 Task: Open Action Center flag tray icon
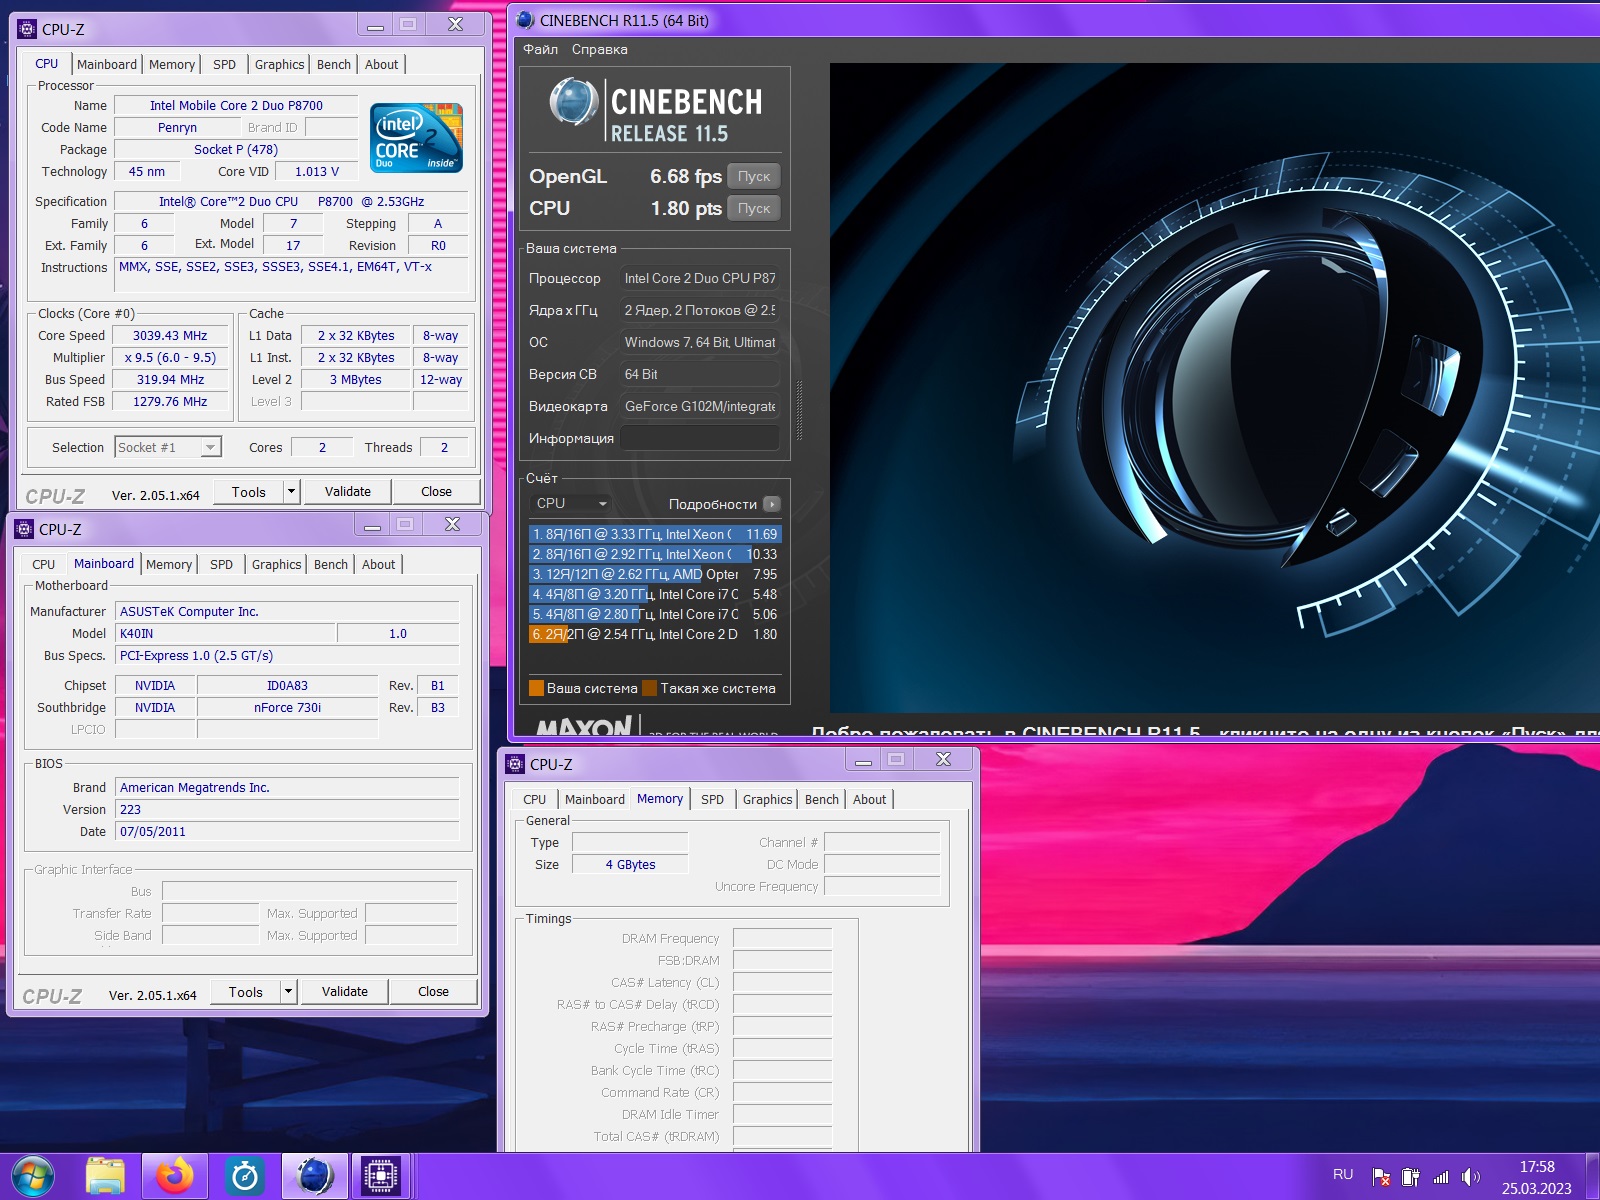tap(1381, 1177)
